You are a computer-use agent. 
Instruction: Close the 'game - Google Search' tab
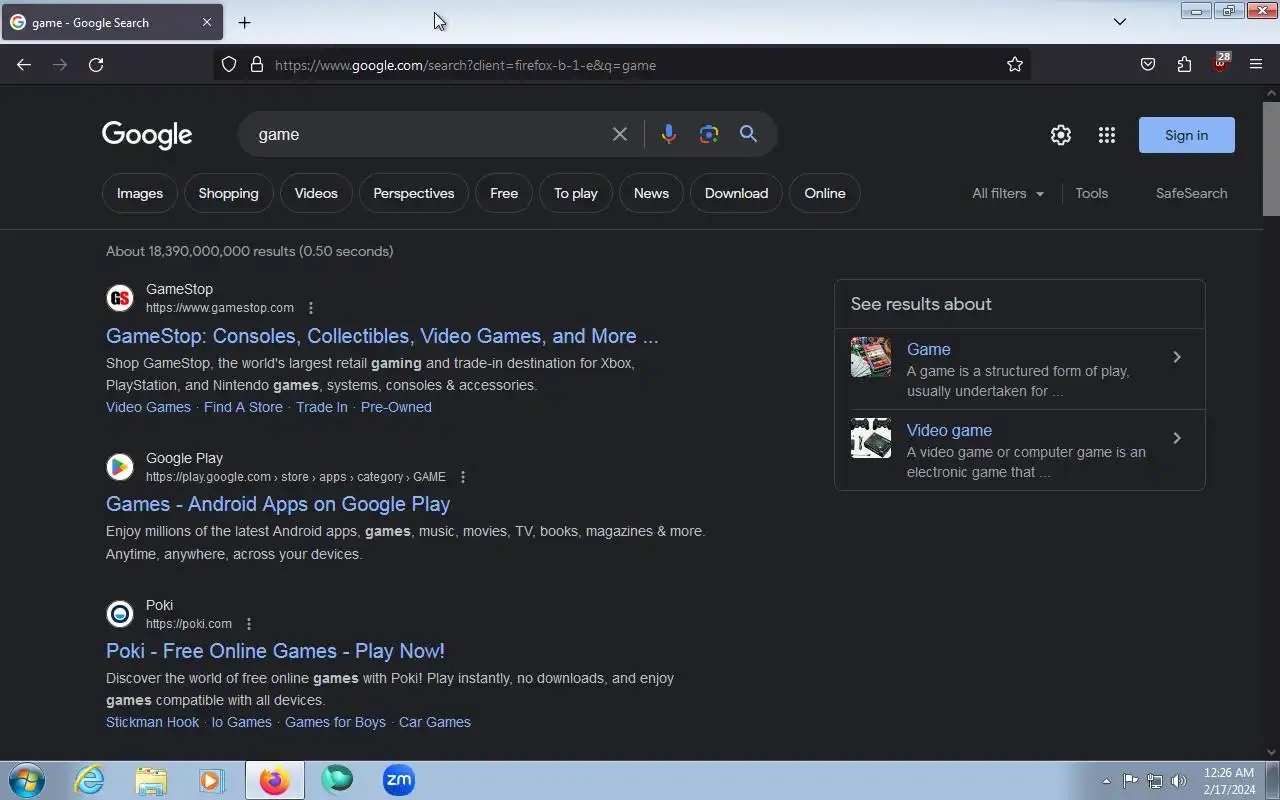click(x=207, y=22)
